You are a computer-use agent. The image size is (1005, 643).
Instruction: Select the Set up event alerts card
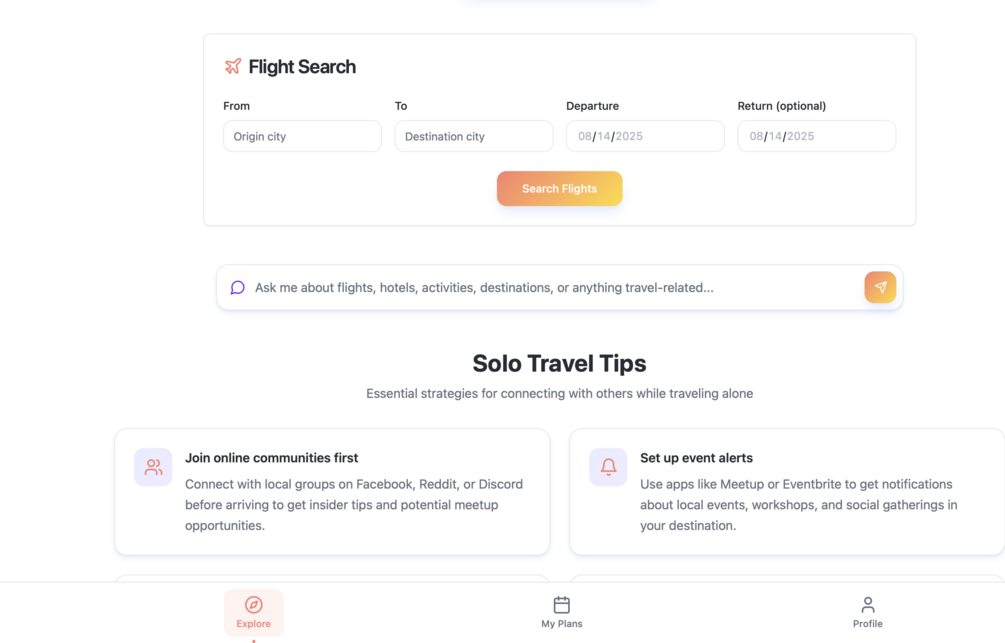(x=786, y=491)
